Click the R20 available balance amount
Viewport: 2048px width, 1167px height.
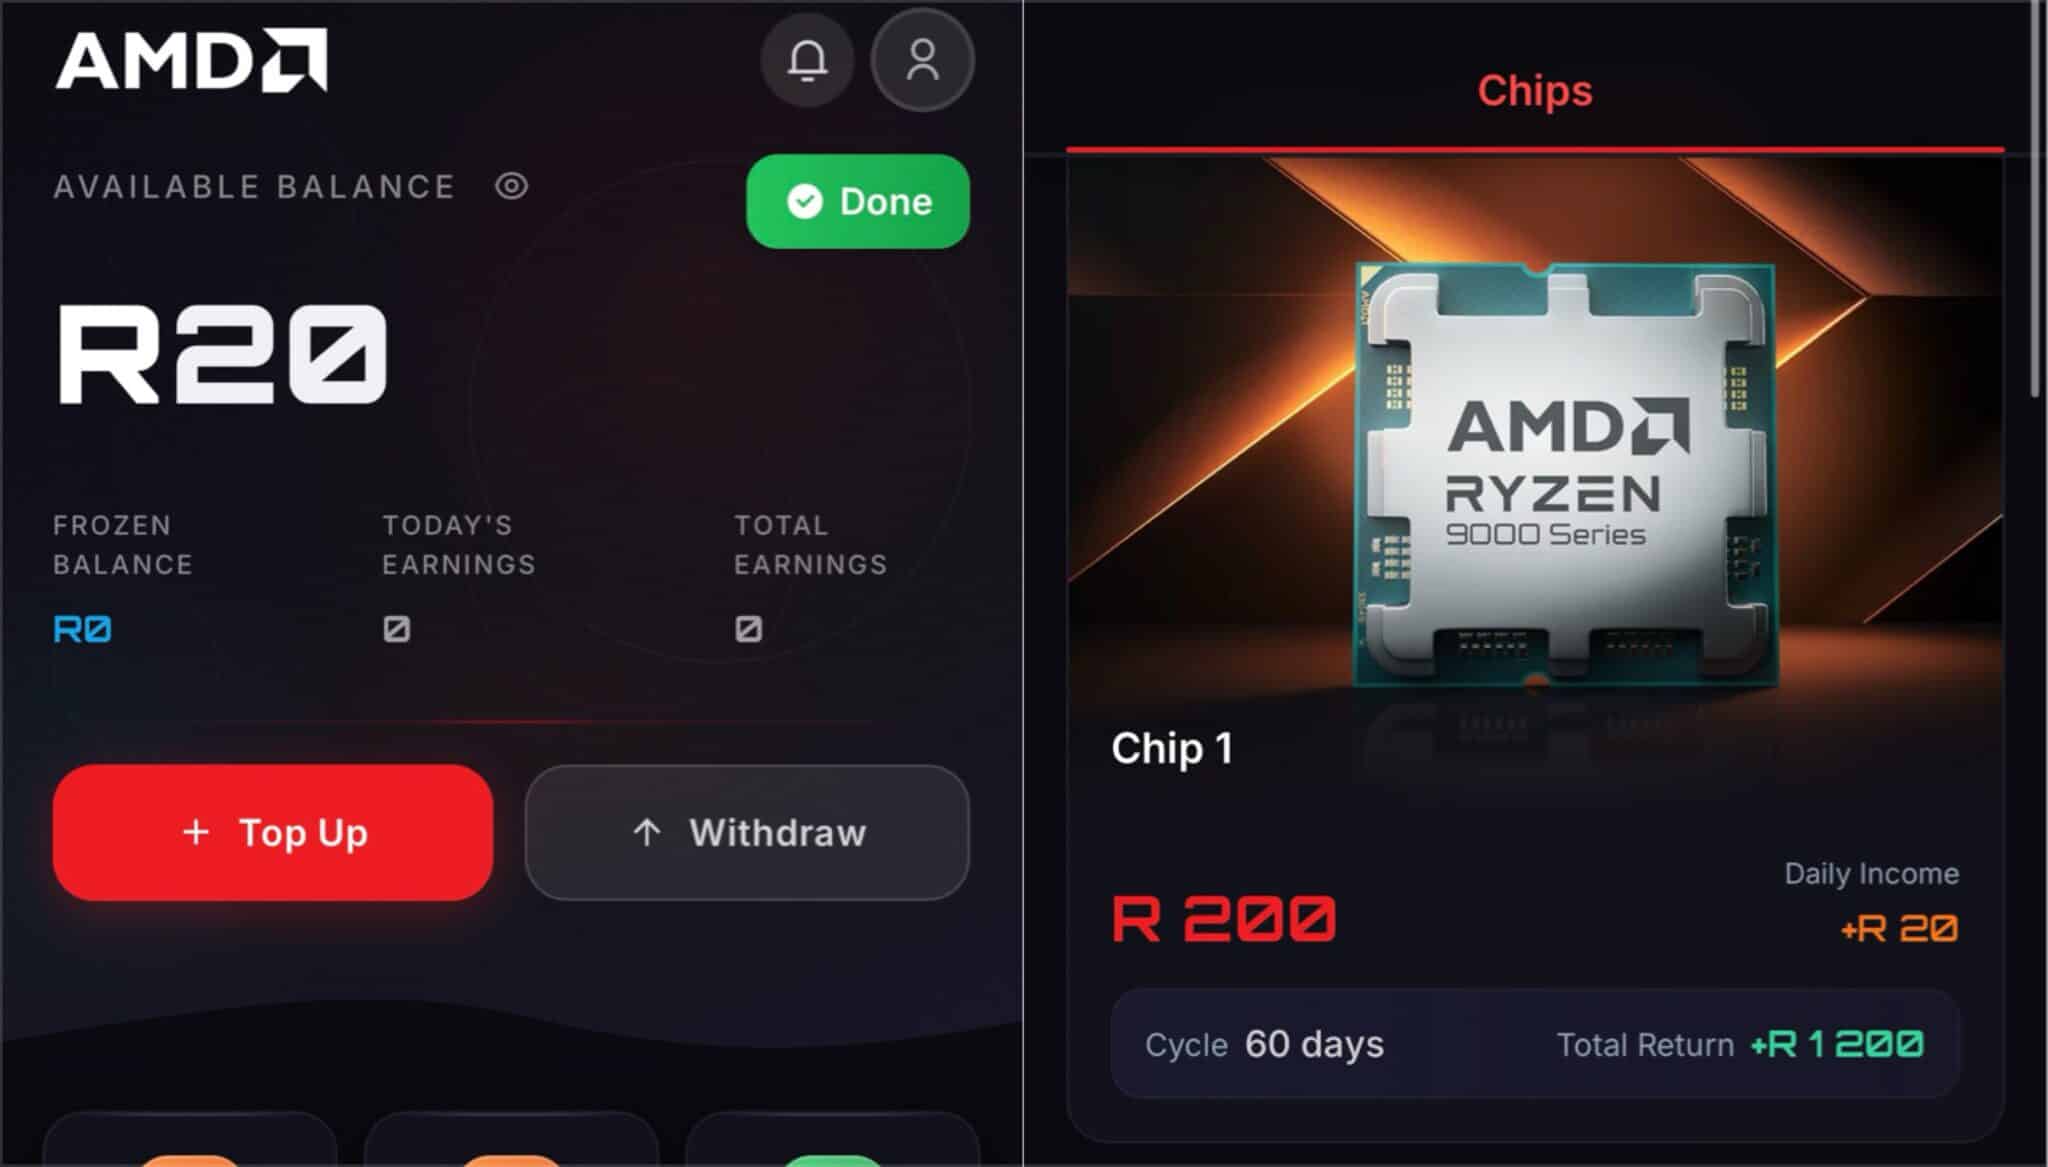(221, 354)
